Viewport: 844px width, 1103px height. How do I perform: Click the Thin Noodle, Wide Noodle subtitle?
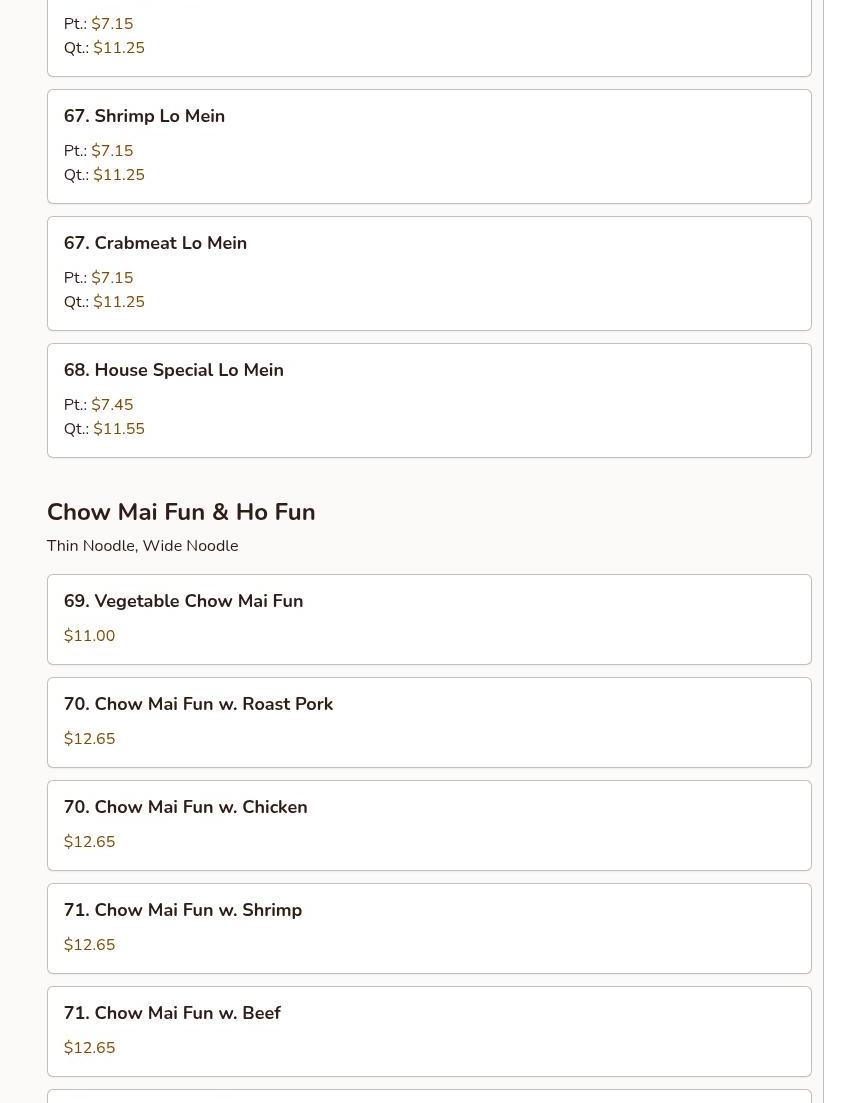(142, 546)
